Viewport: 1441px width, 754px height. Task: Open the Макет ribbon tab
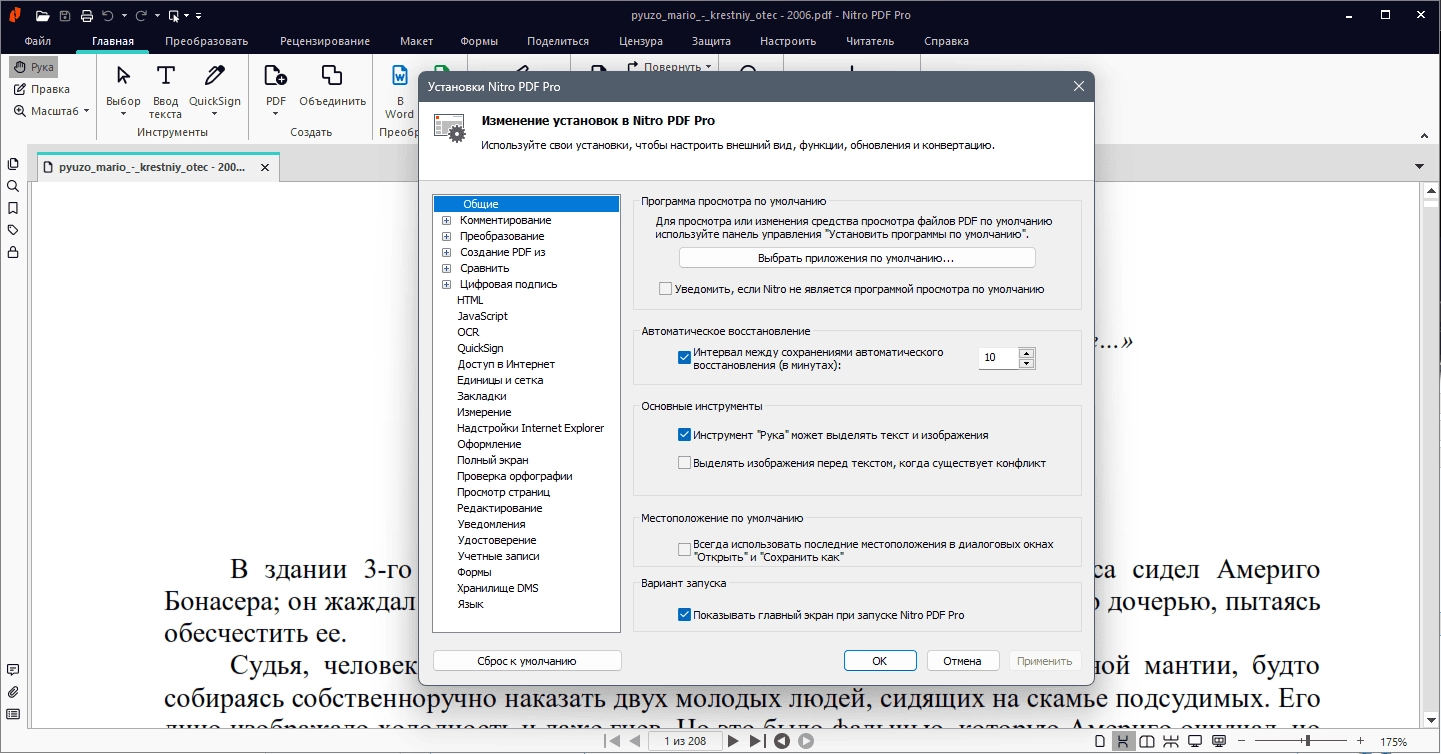(x=417, y=41)
